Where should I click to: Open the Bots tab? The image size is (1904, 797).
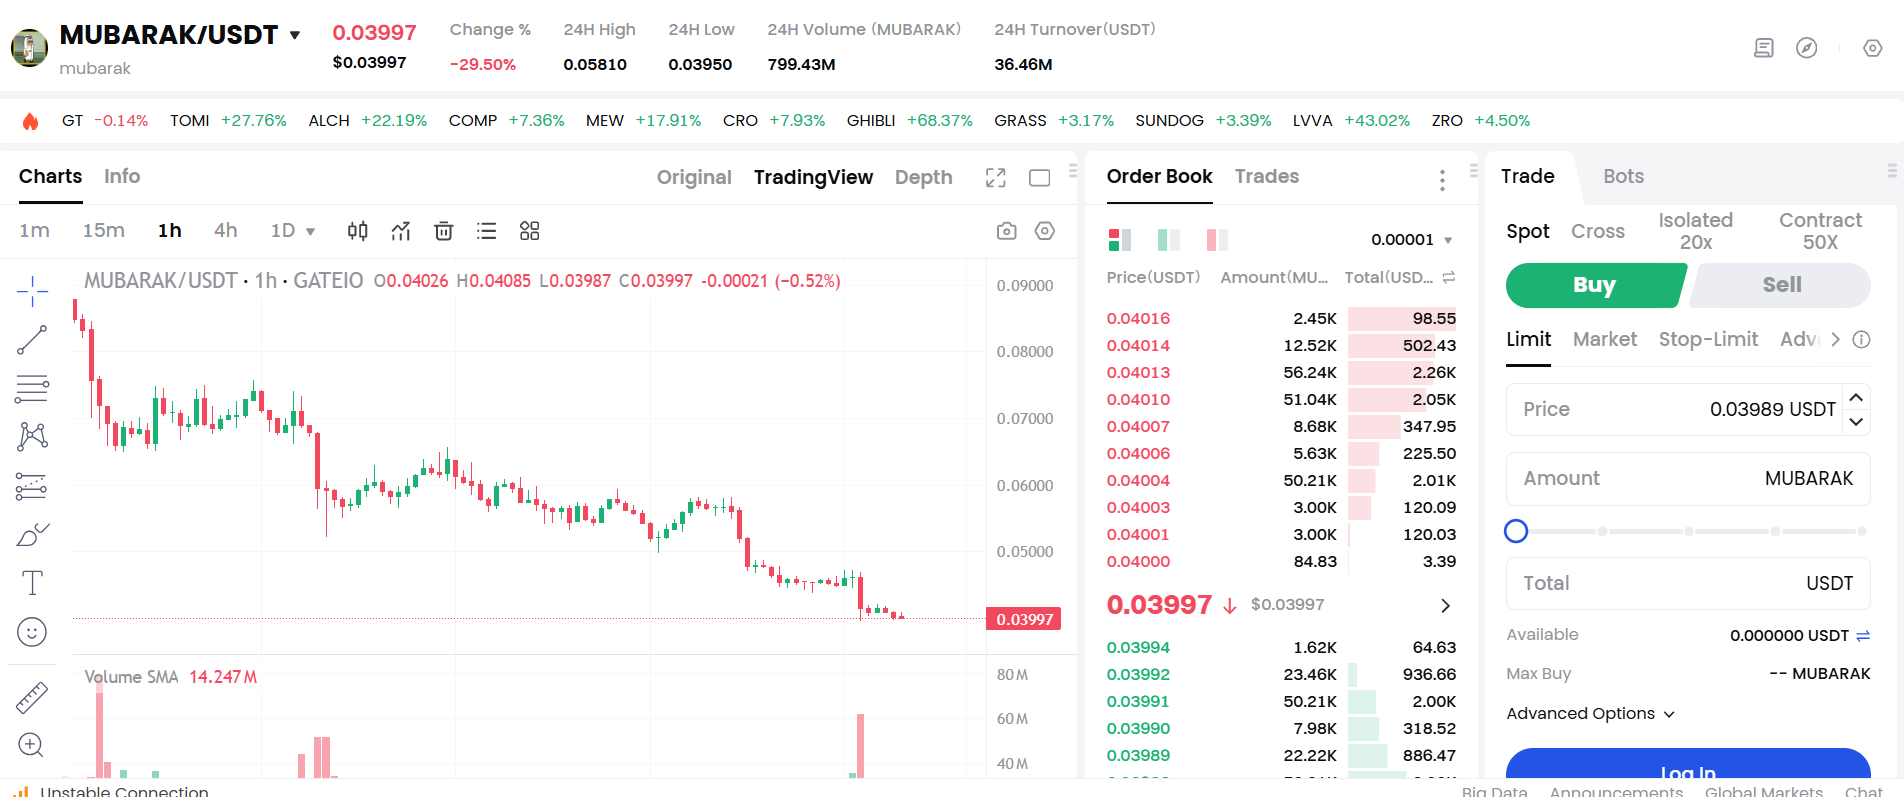coord(1623,176)
